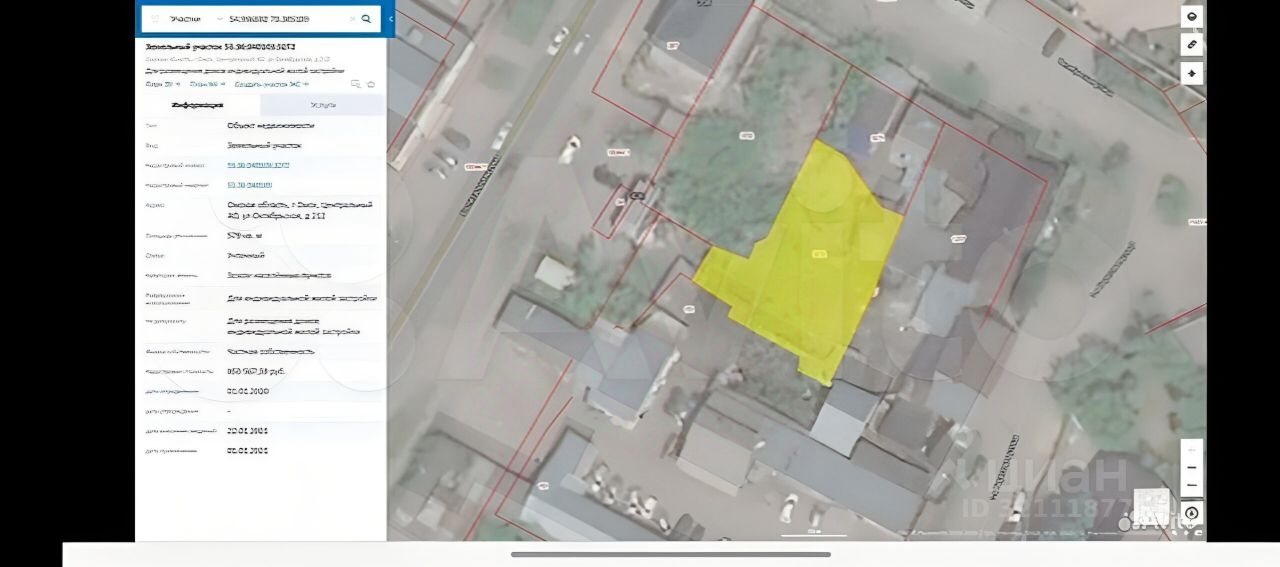Click the magnifier search icon in the search bar
The height and width of the screenshot is (567, 1280).
366,19
